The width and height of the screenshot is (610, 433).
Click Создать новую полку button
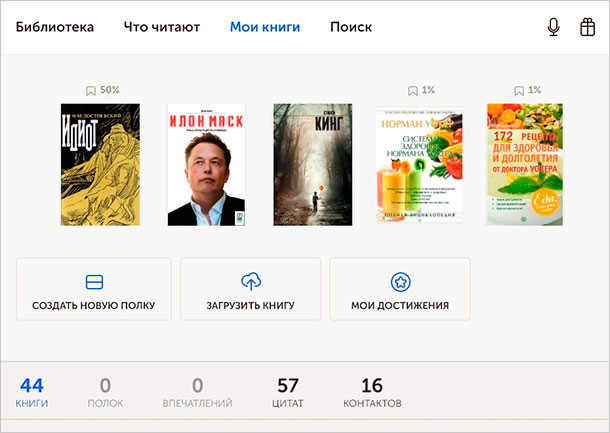click(x=94, y=289)
